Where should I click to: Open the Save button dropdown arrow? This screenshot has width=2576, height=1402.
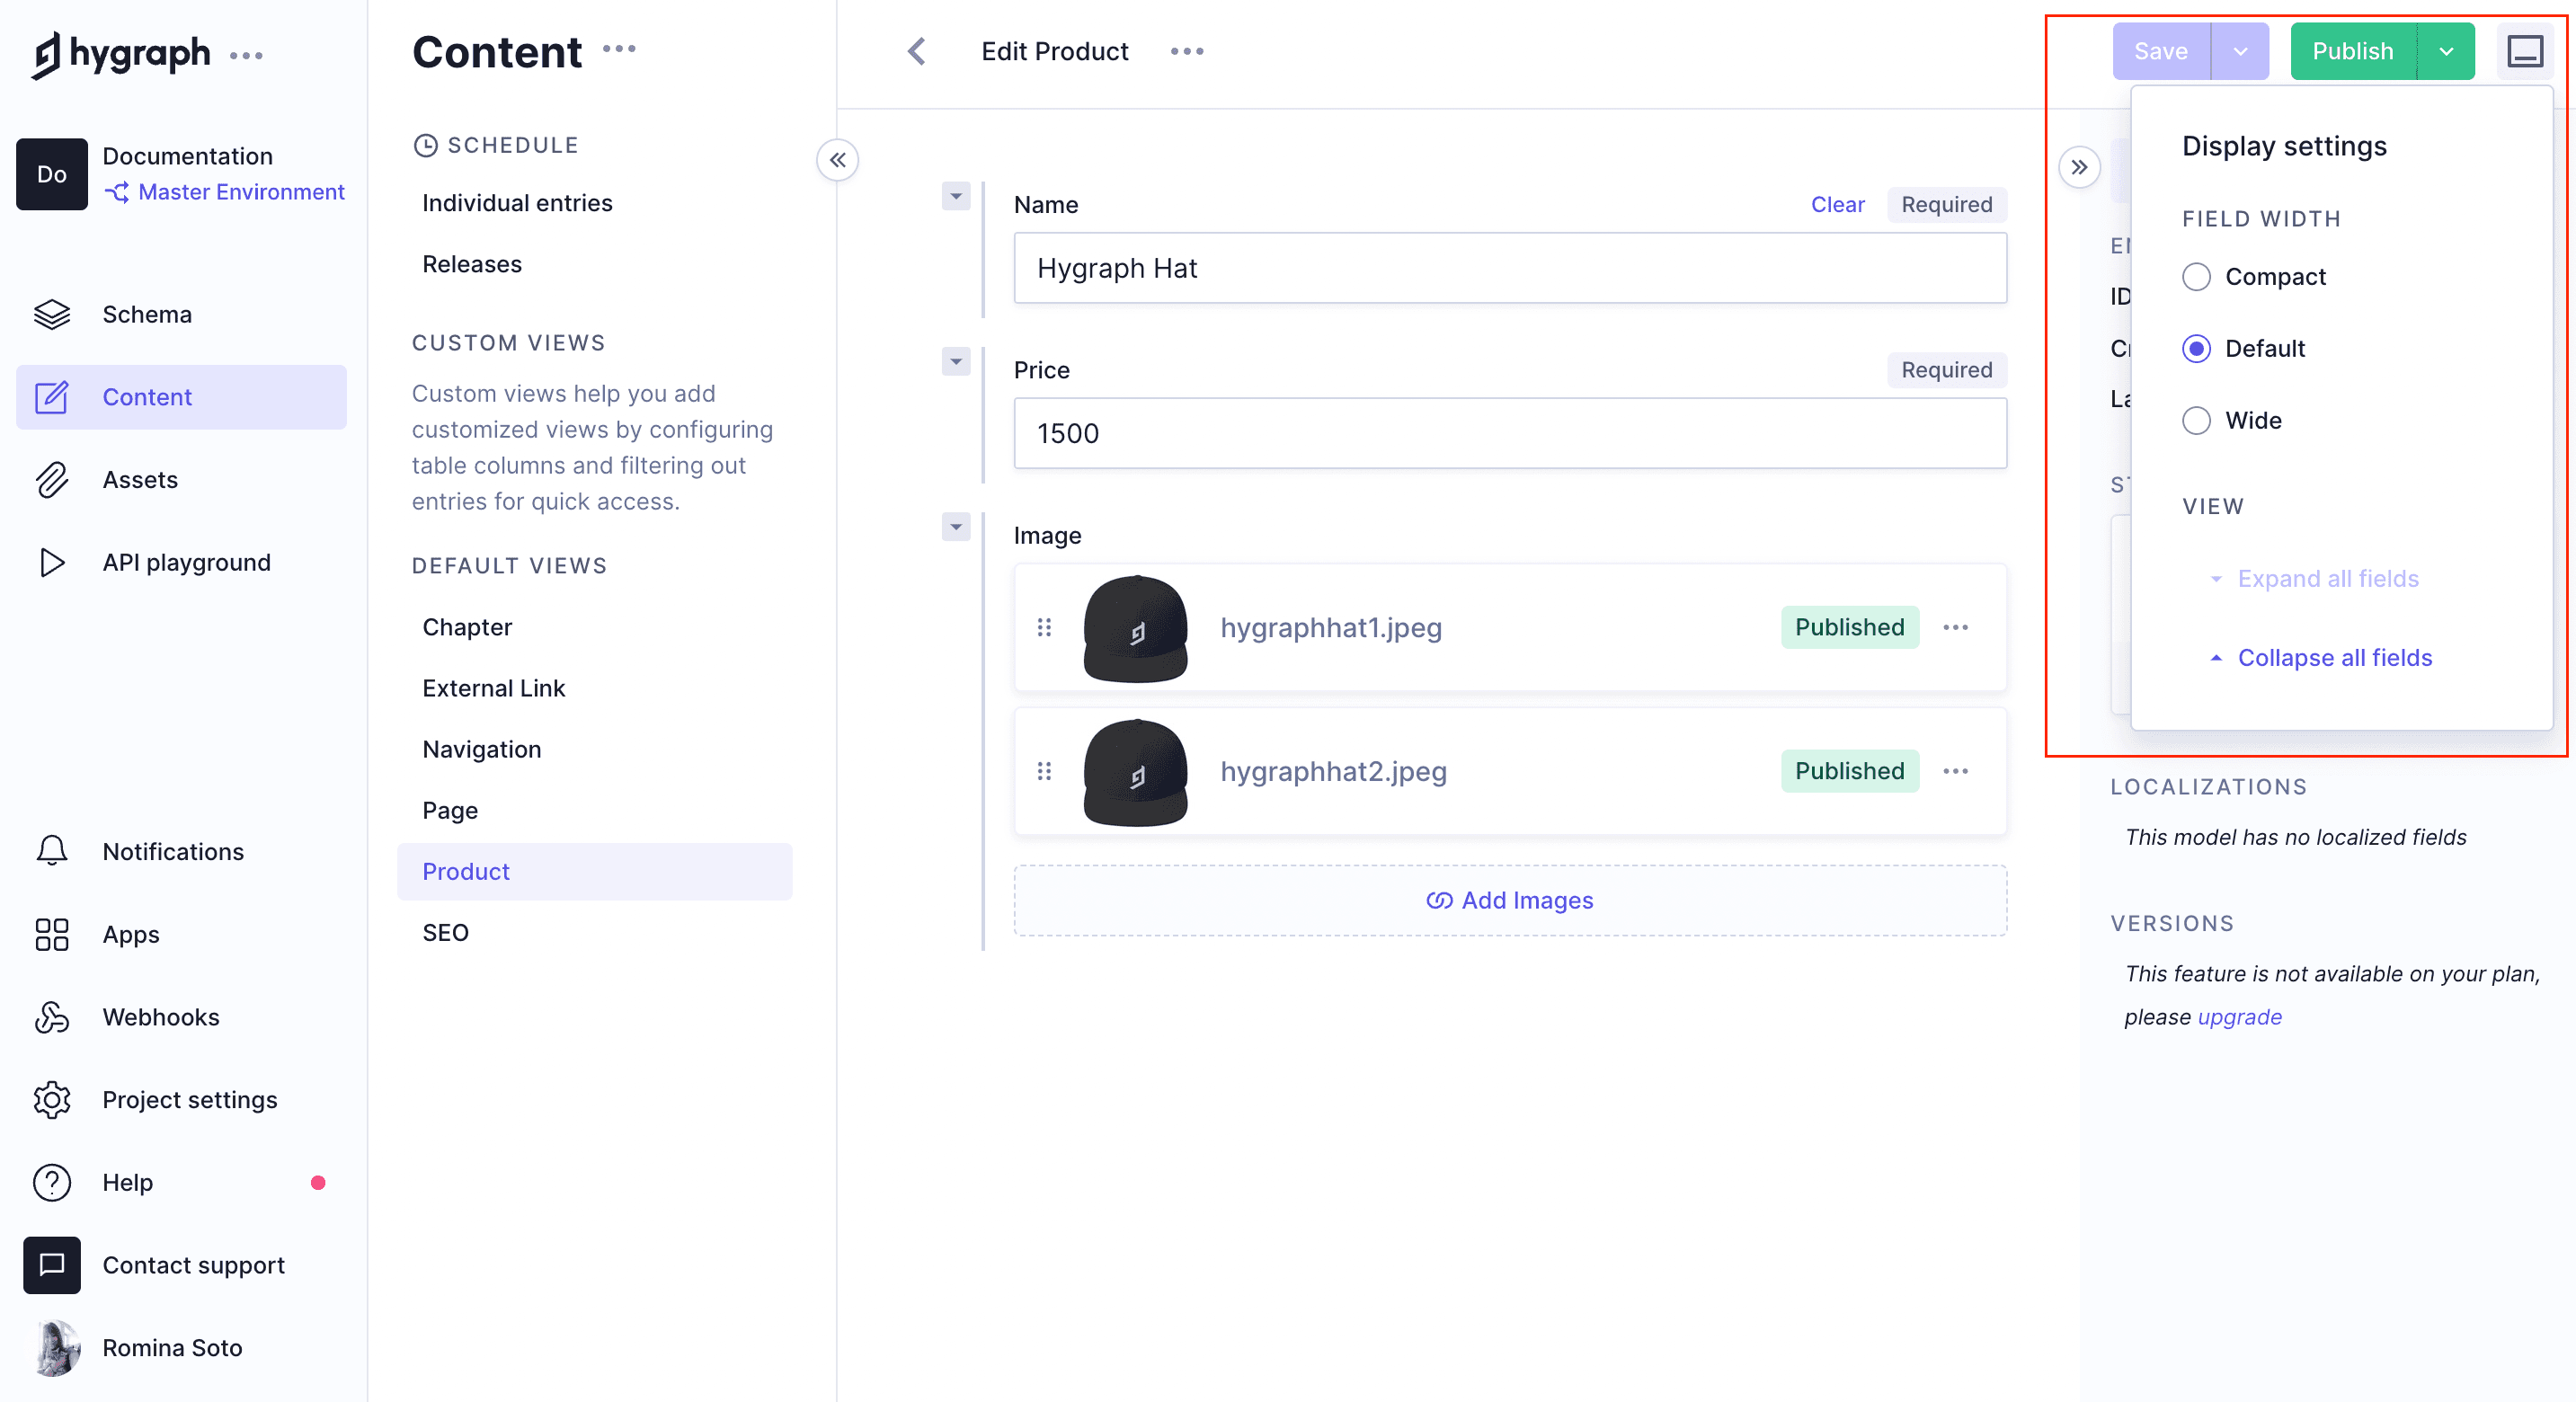2240,51
